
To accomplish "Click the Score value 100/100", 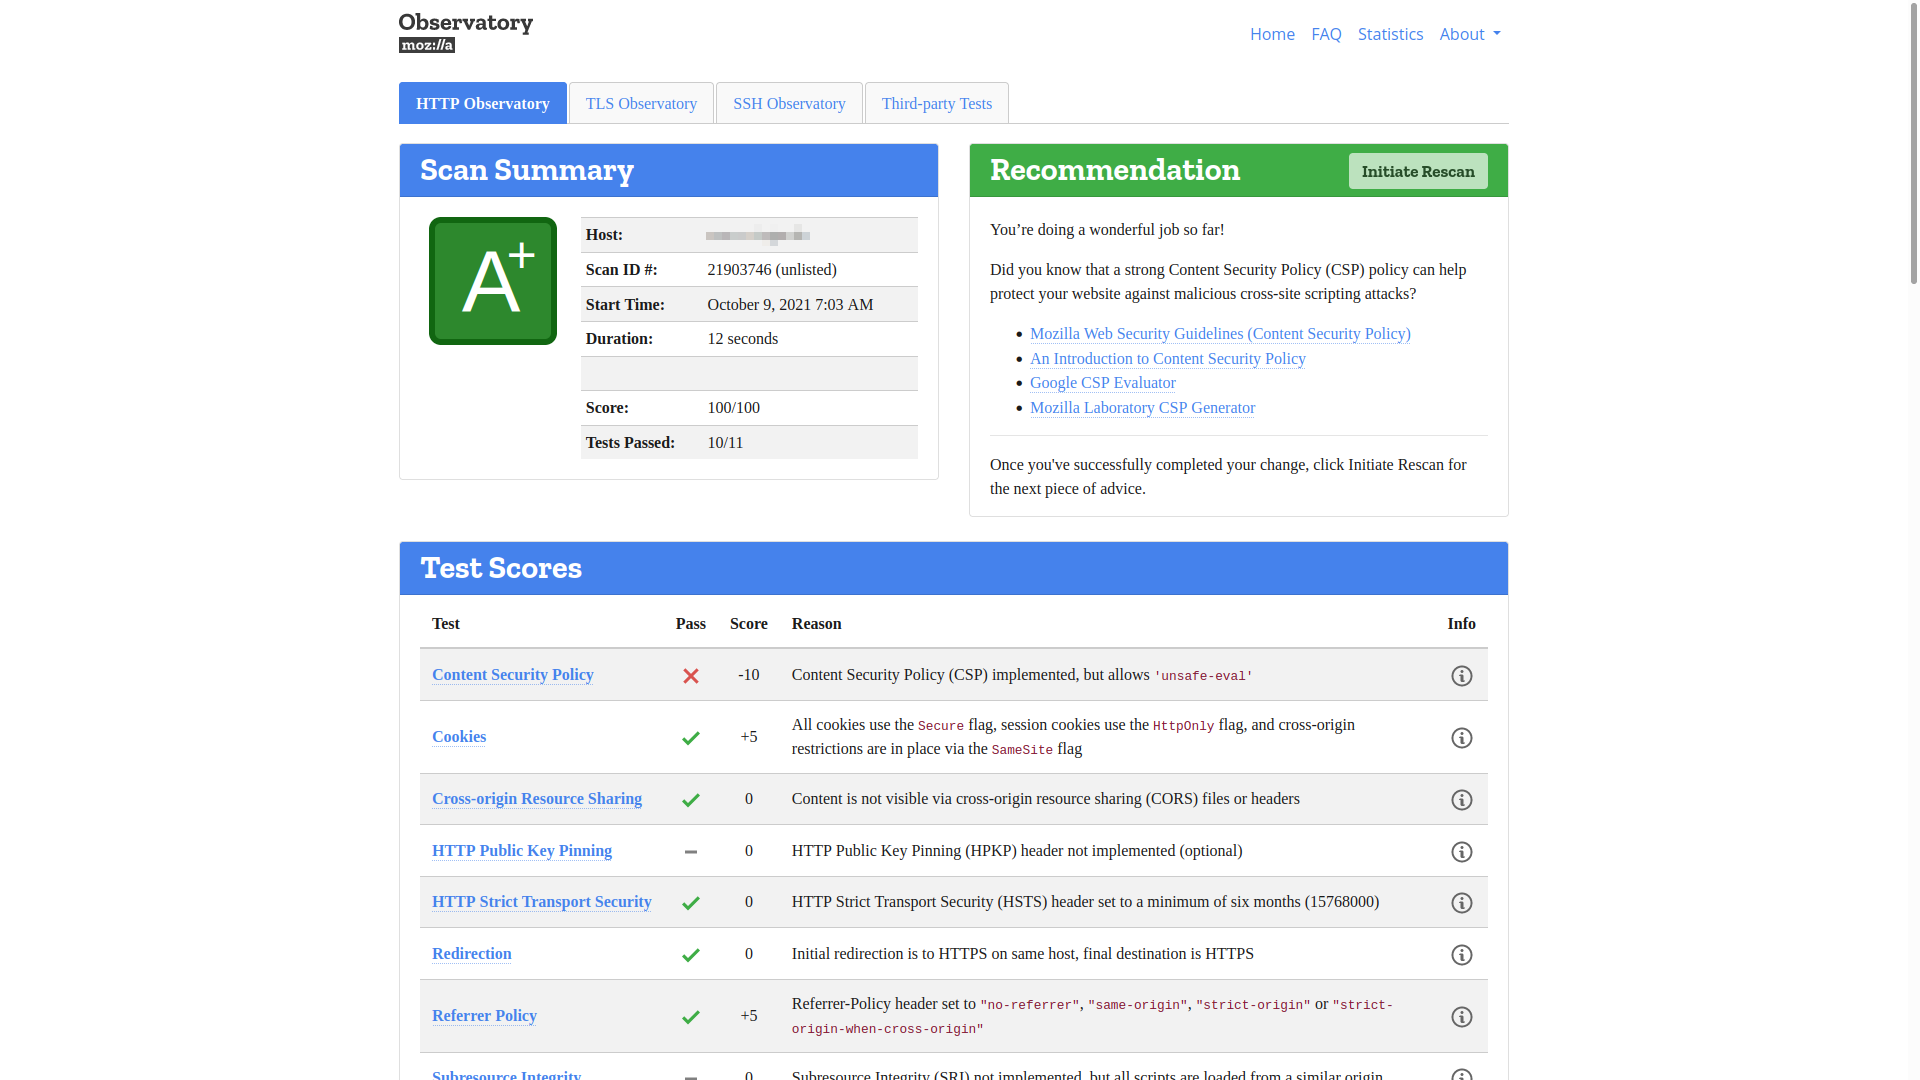I will coord(733,408).
